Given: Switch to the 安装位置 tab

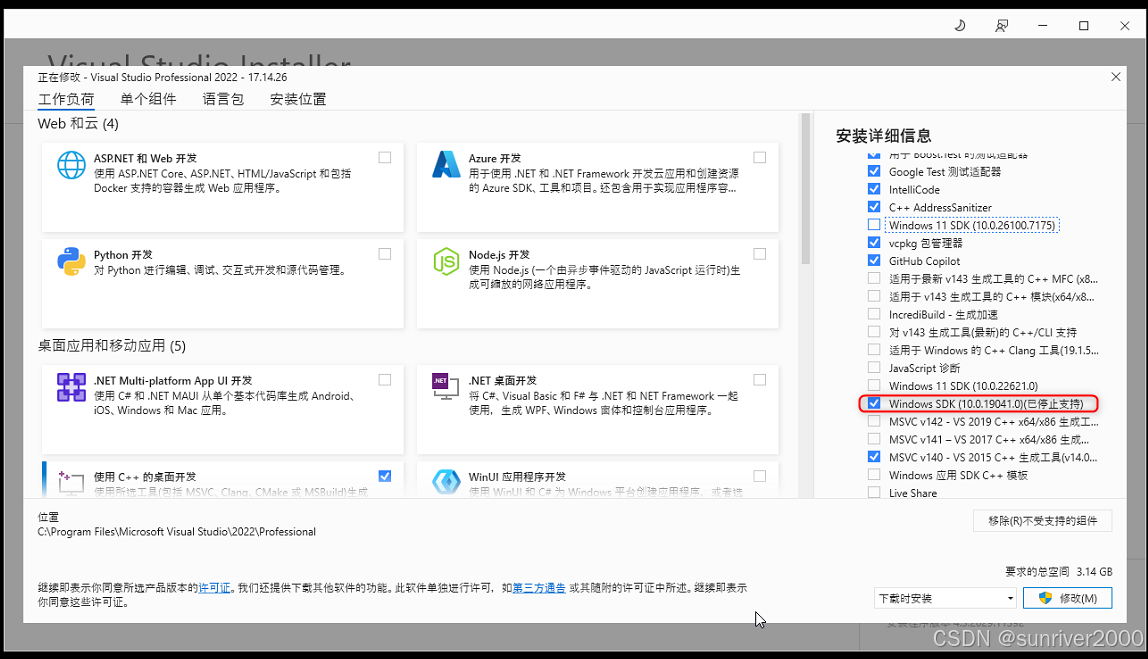Looking at the screenshot, I should pyautogui.click(x=298, y=99).
